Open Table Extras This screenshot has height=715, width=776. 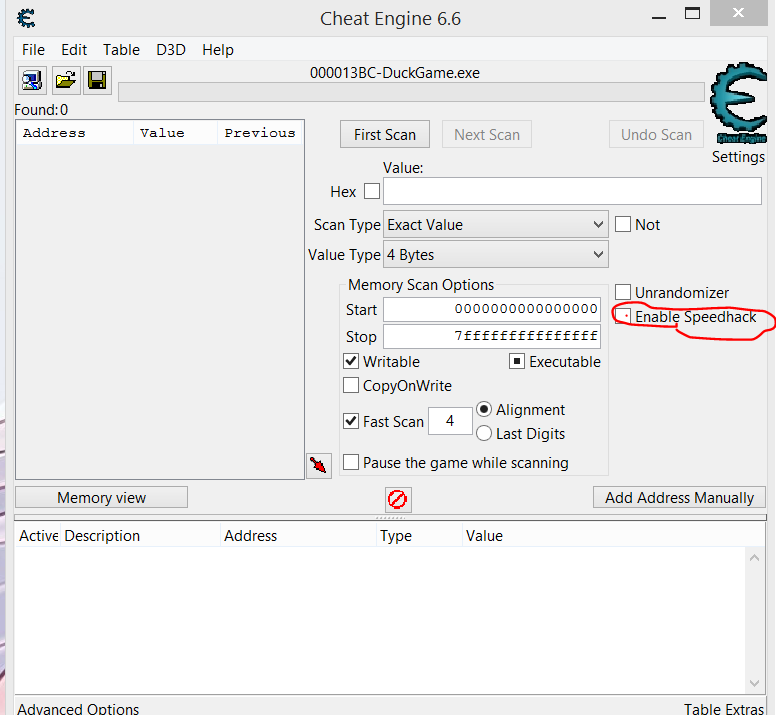pyautogui.click(x=724, y=708)
